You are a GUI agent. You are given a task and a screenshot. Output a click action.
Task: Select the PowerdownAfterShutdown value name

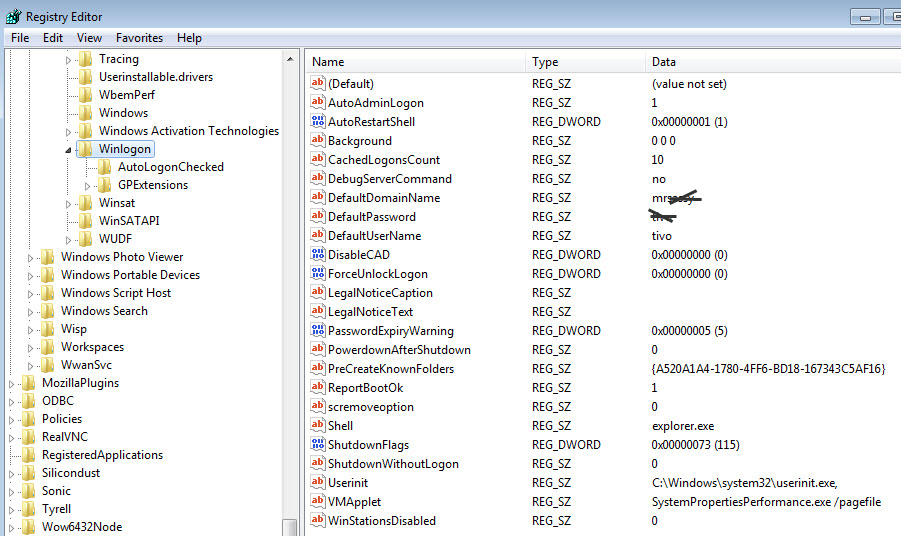(399, 350)
